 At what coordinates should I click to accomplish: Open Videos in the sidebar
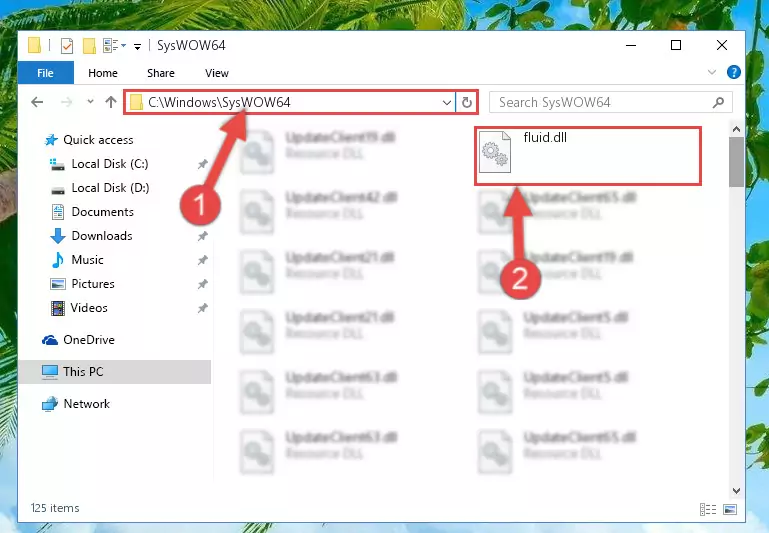tap(79, 308)
